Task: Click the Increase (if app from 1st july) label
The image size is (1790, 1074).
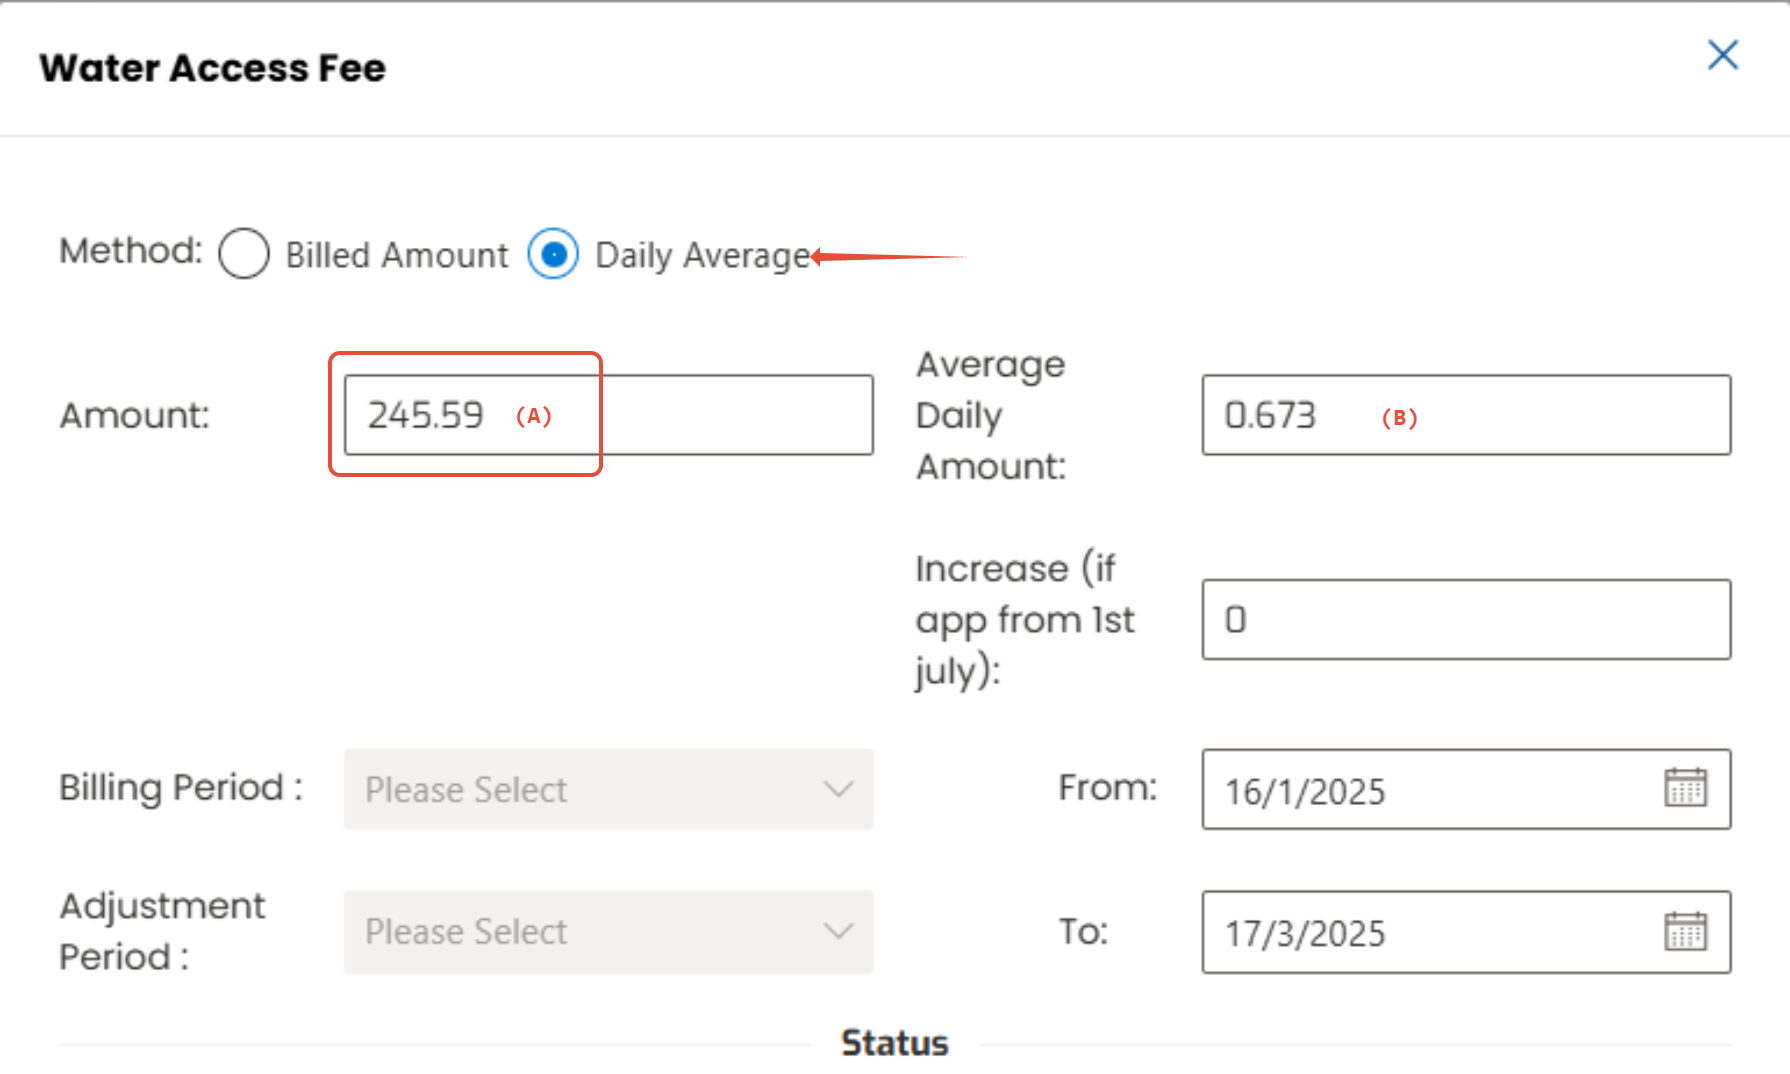Action: coord(1024,619)
